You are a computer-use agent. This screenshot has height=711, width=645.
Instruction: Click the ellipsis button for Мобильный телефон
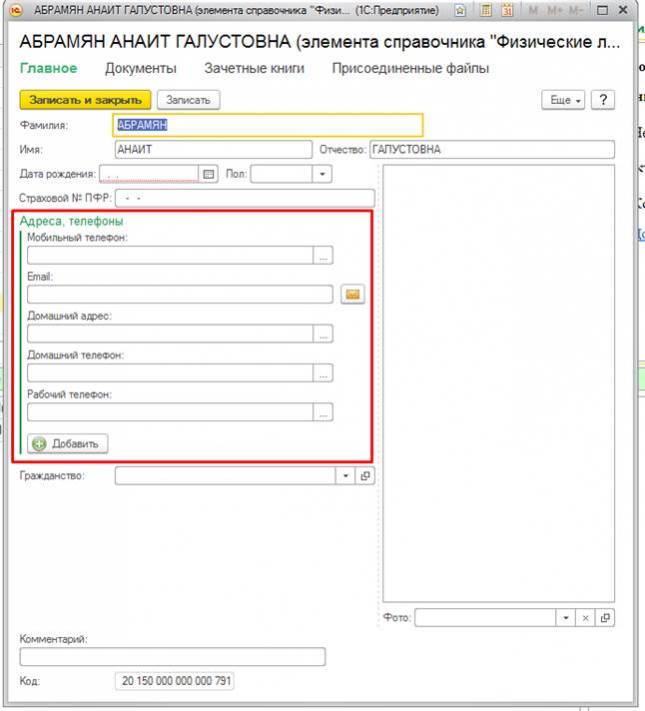click(x=322, y=256)
